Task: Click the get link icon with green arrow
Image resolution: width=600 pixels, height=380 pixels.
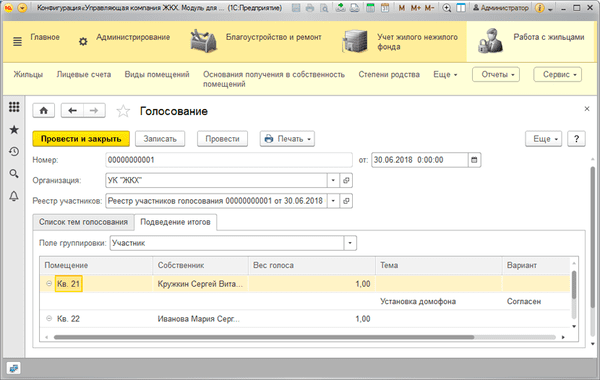Action: (340, 8)
